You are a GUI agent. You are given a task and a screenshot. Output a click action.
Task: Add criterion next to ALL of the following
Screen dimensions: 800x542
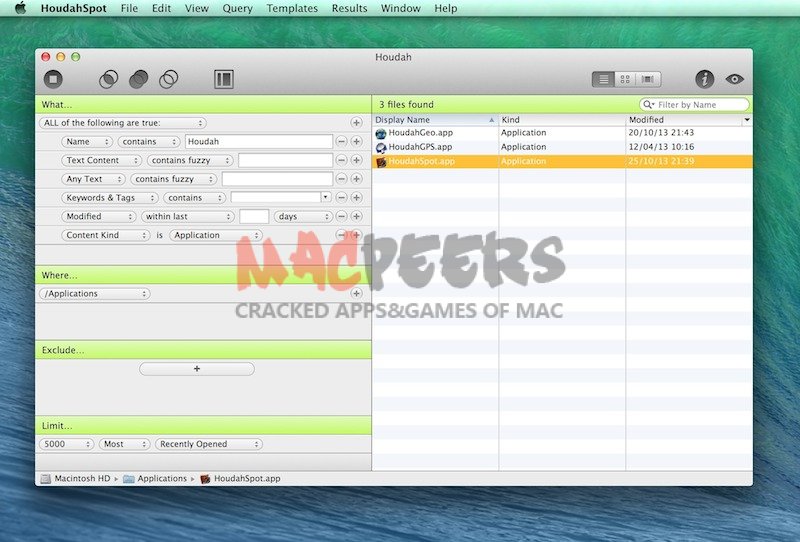356,123
